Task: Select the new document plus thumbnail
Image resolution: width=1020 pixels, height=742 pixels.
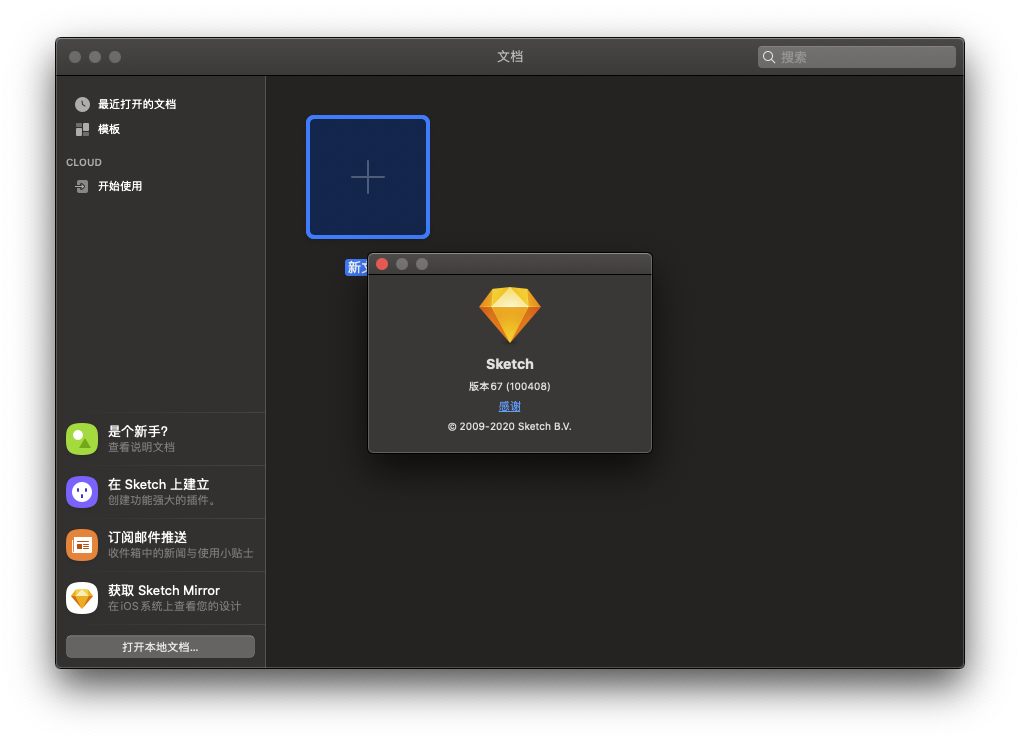Action: tap(368, 177)
